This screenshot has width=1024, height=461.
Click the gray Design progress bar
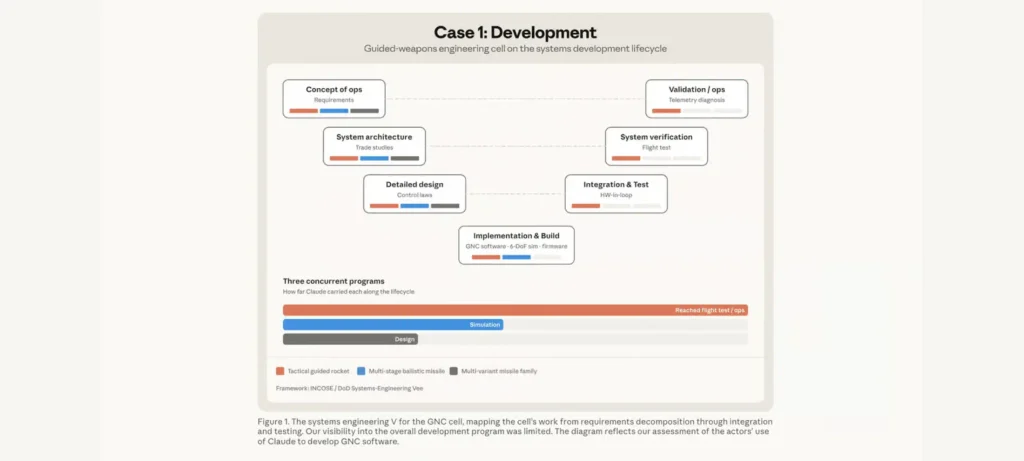pos(350,339)
